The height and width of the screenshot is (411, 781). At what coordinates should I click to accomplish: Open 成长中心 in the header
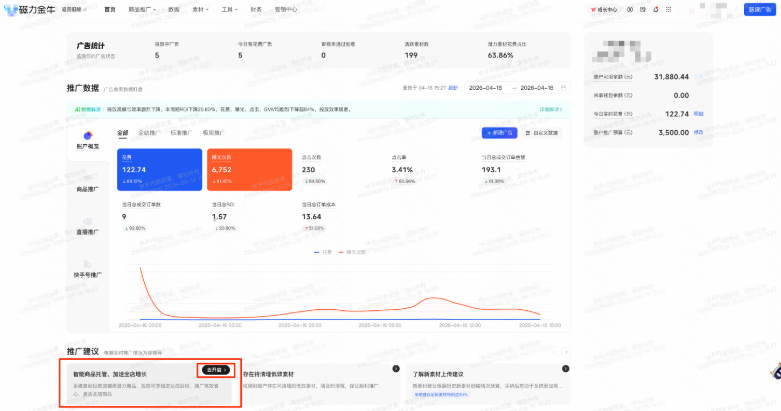604,9
